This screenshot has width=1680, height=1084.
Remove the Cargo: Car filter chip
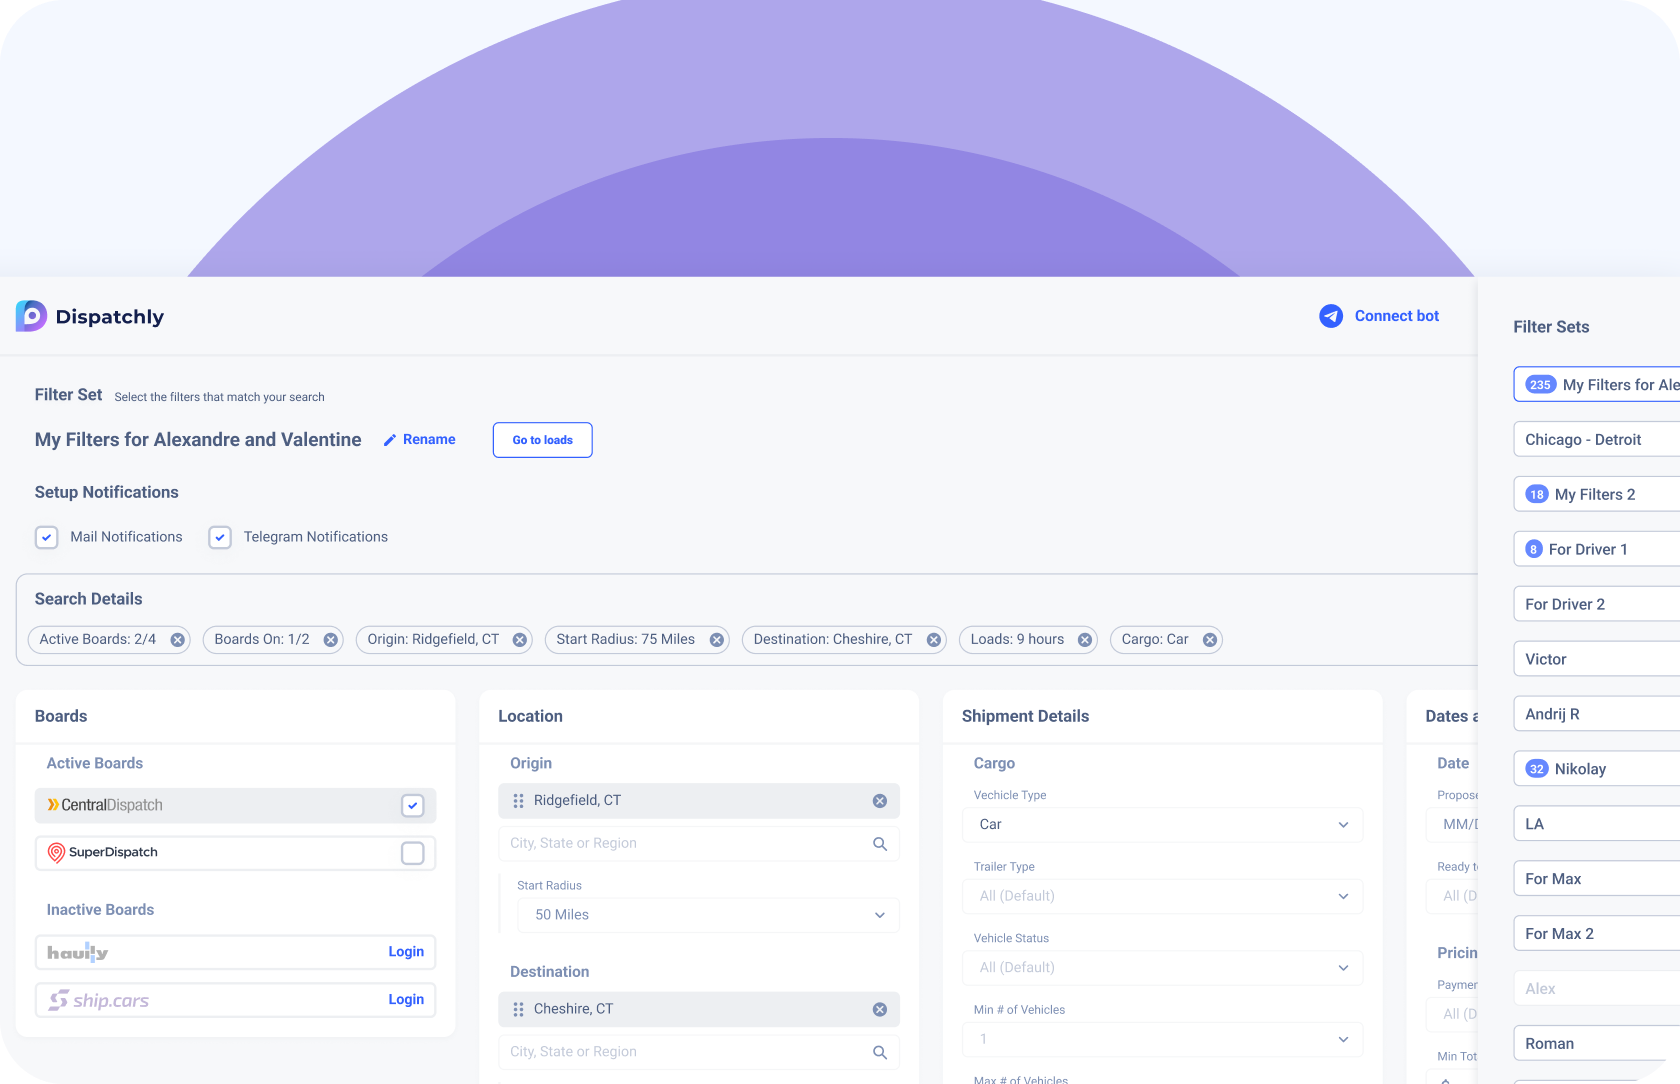[x=1209, y=640]
